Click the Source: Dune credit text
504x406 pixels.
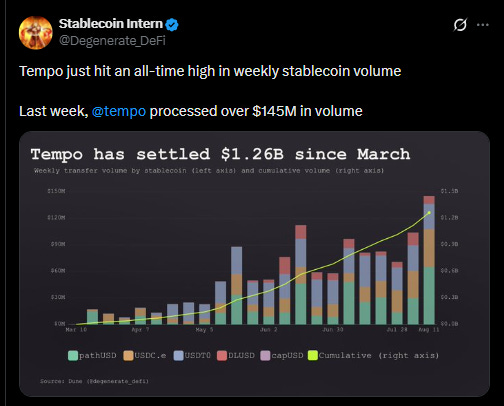pos(94,381)
